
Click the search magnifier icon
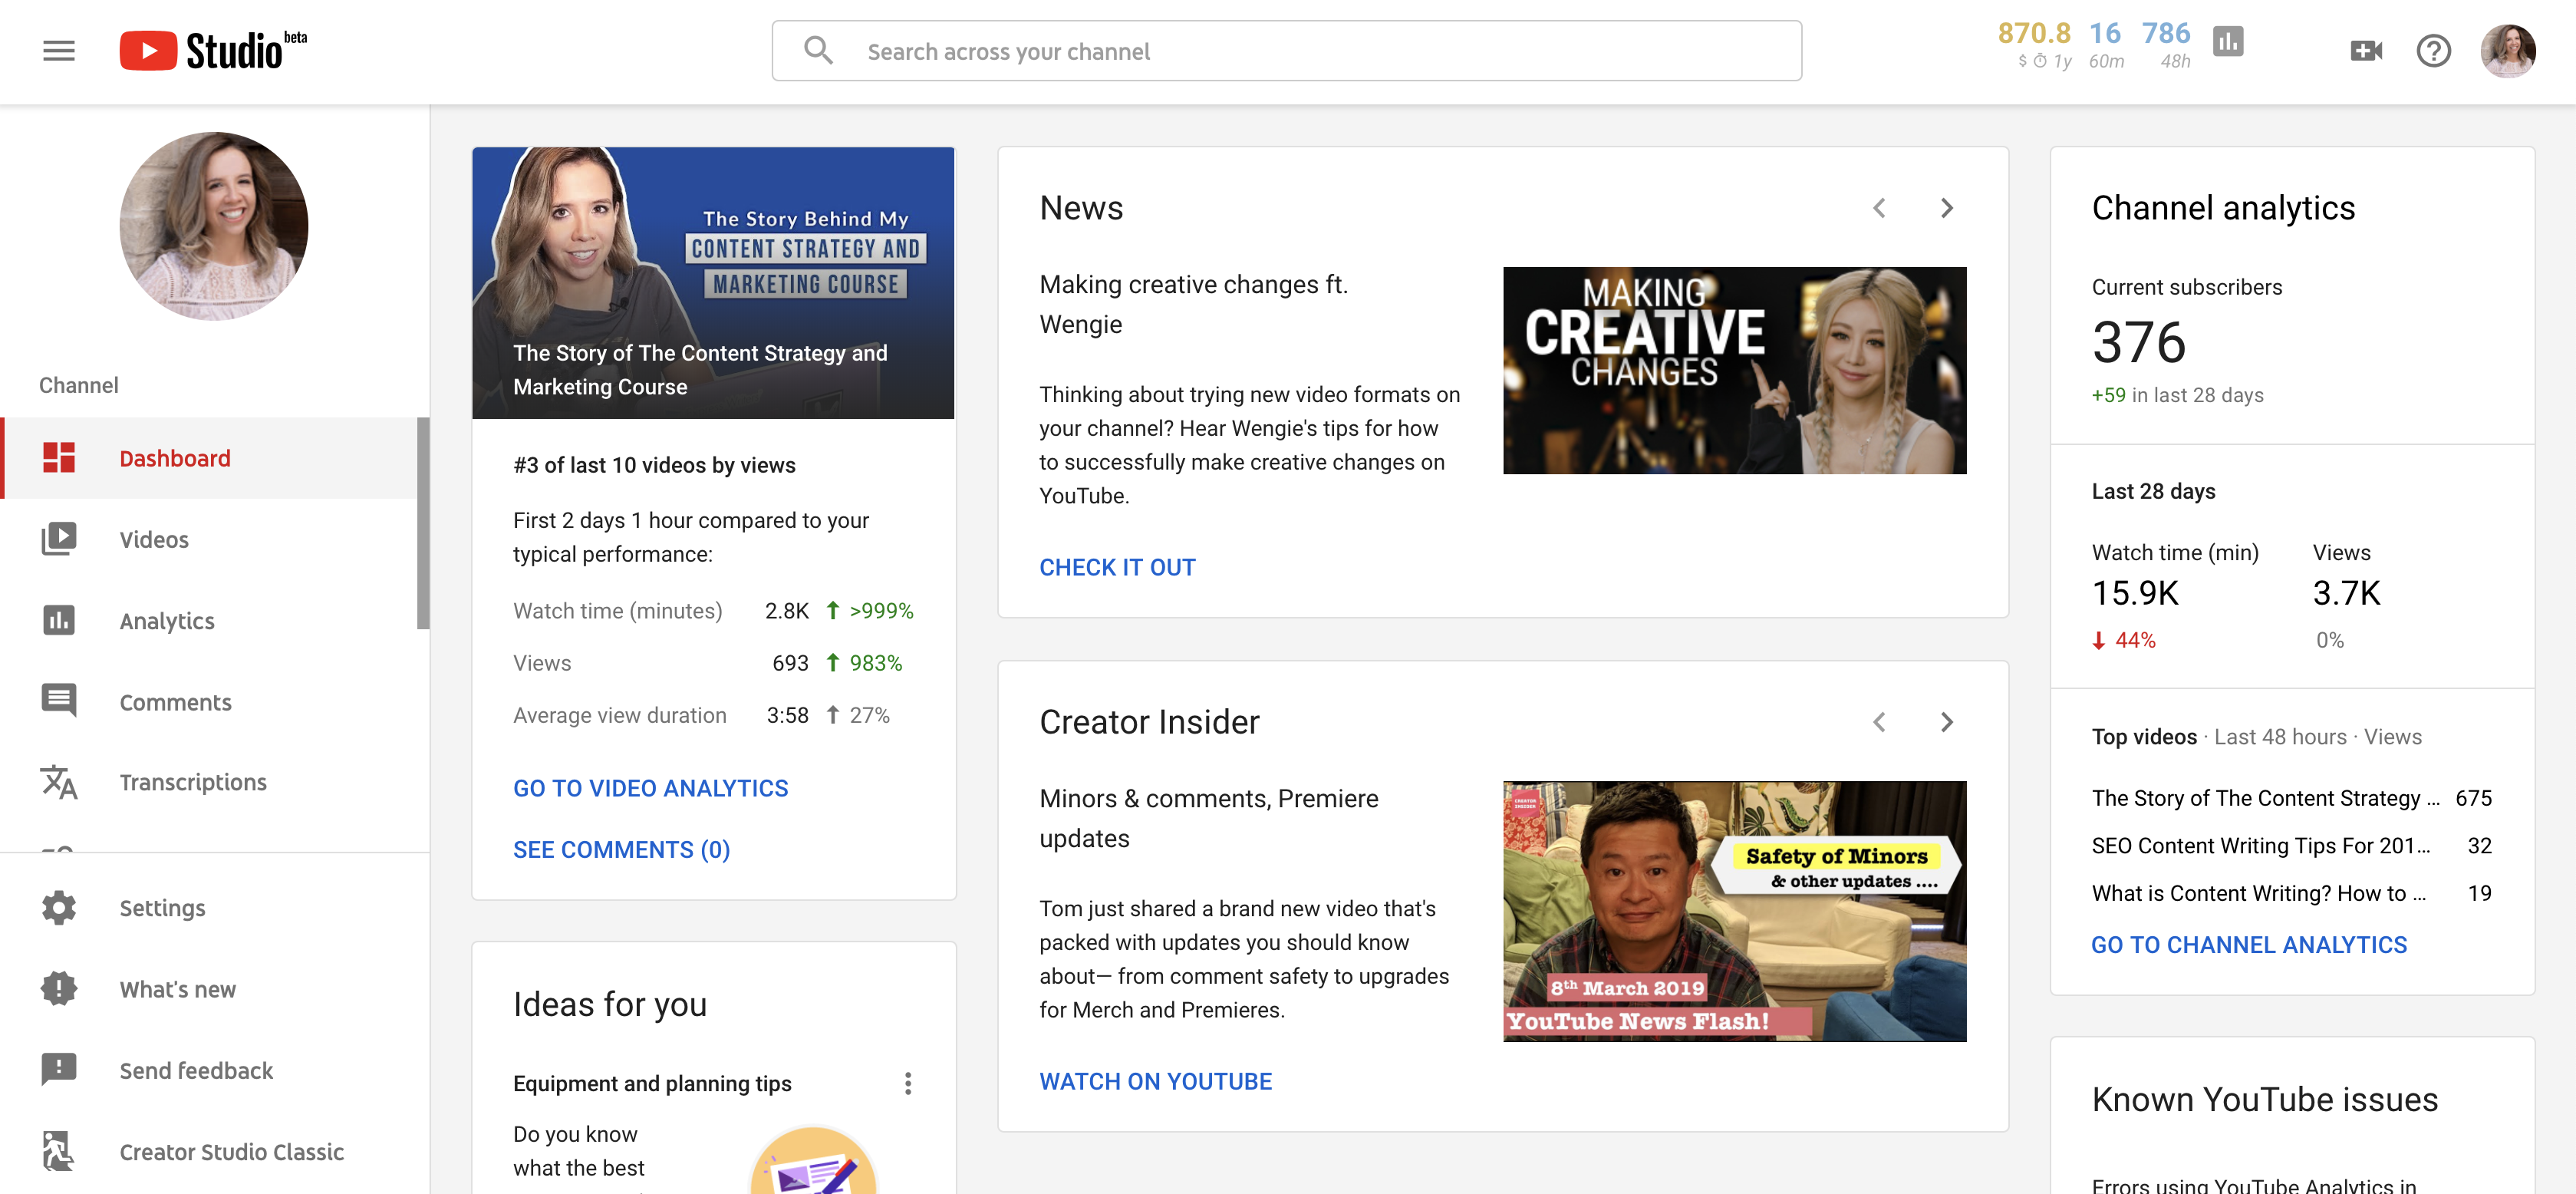click(818, 51)
